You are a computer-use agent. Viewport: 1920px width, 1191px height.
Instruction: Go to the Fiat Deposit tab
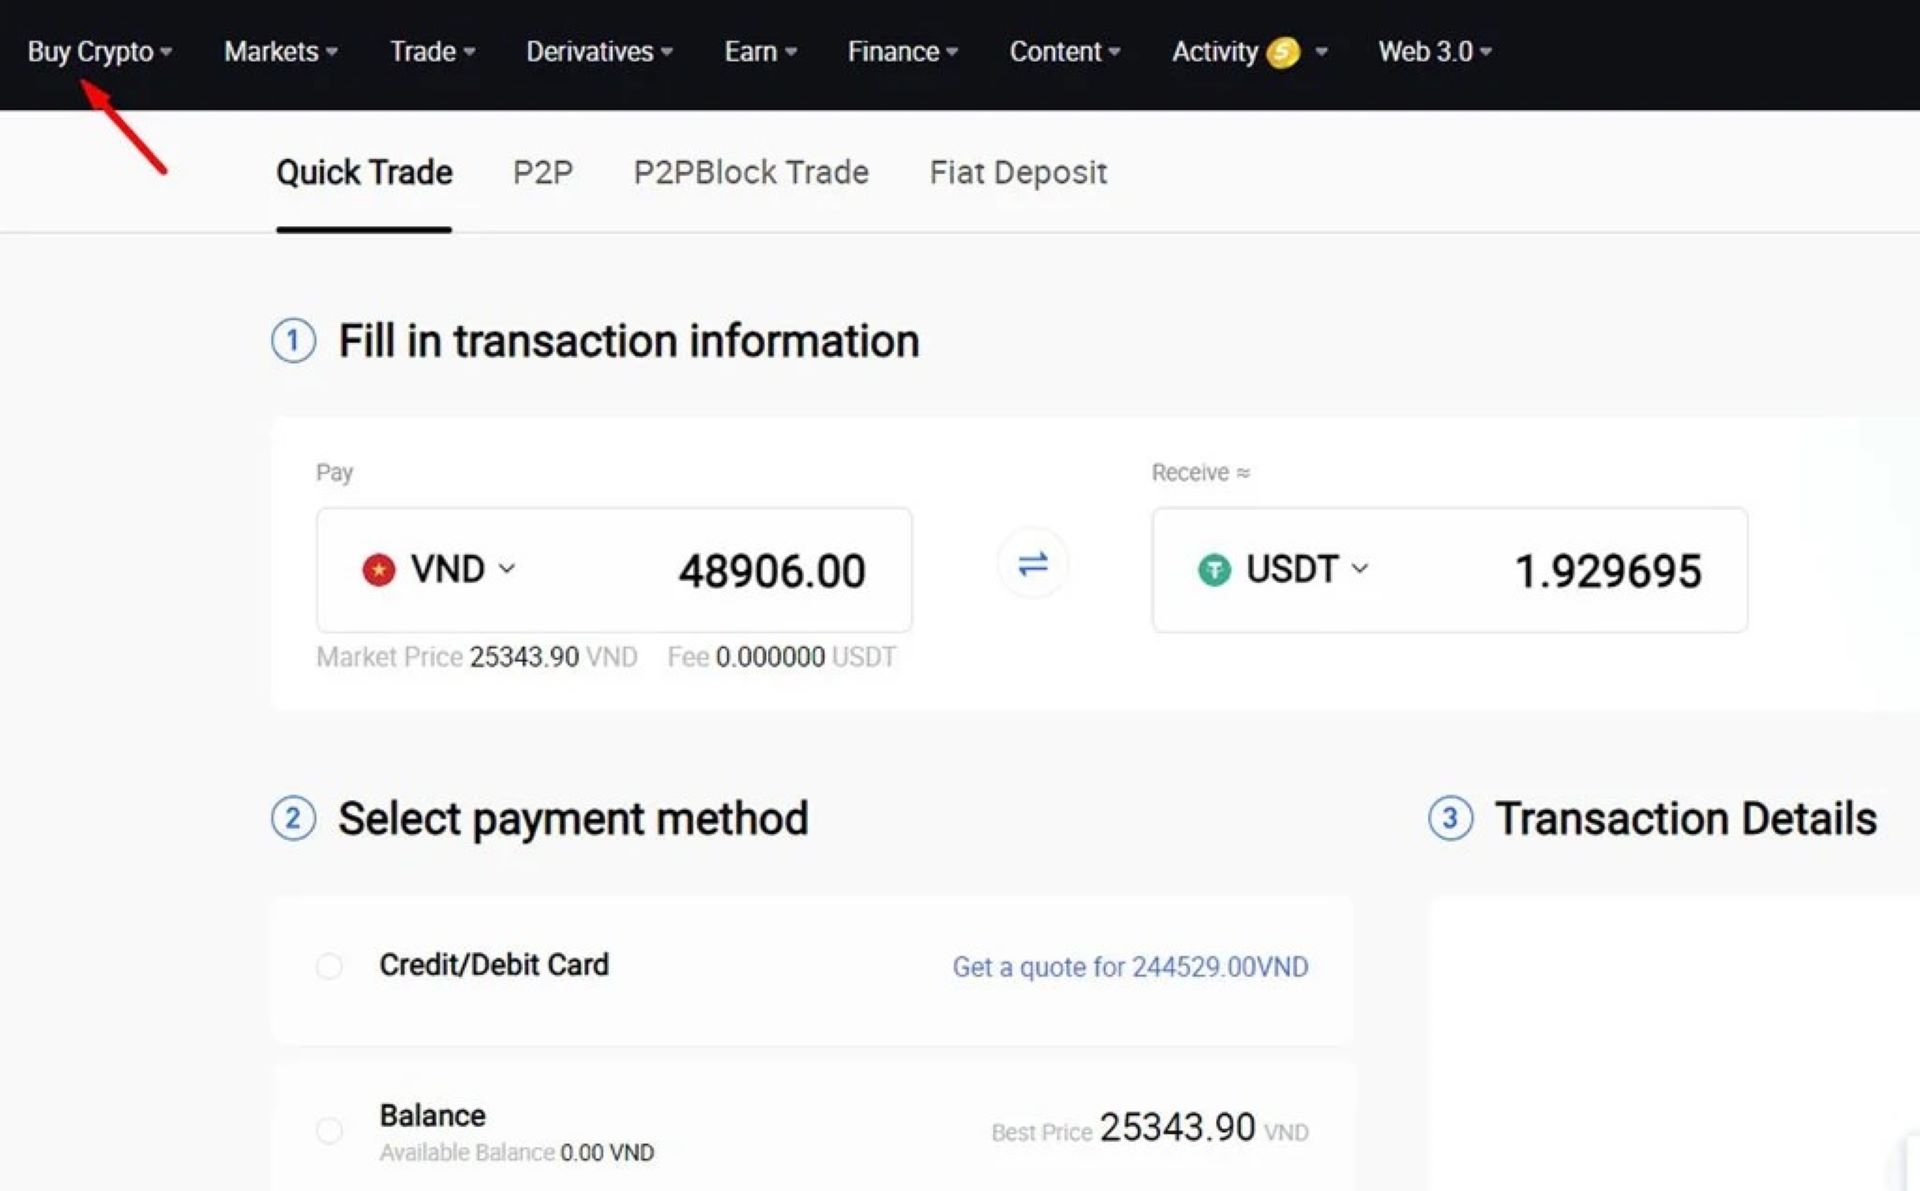(1018, 173)
